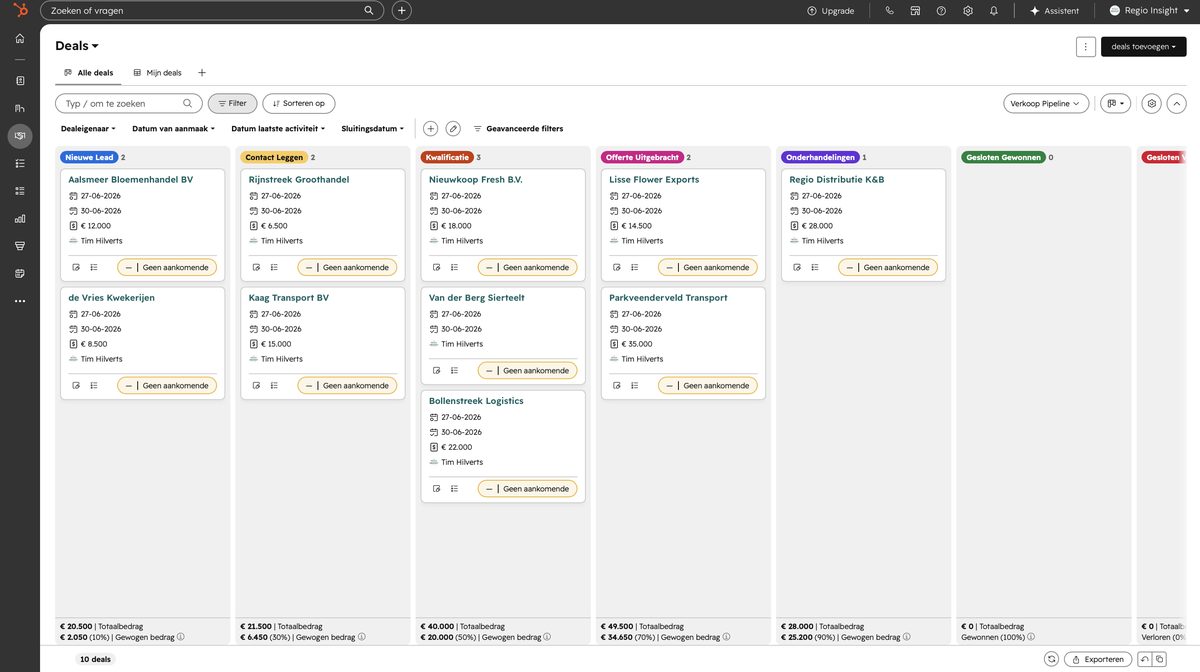This screenshot has width=1200, height=672.
Task: Open the settings gear in top bar
Action: [x=968, y=11]
